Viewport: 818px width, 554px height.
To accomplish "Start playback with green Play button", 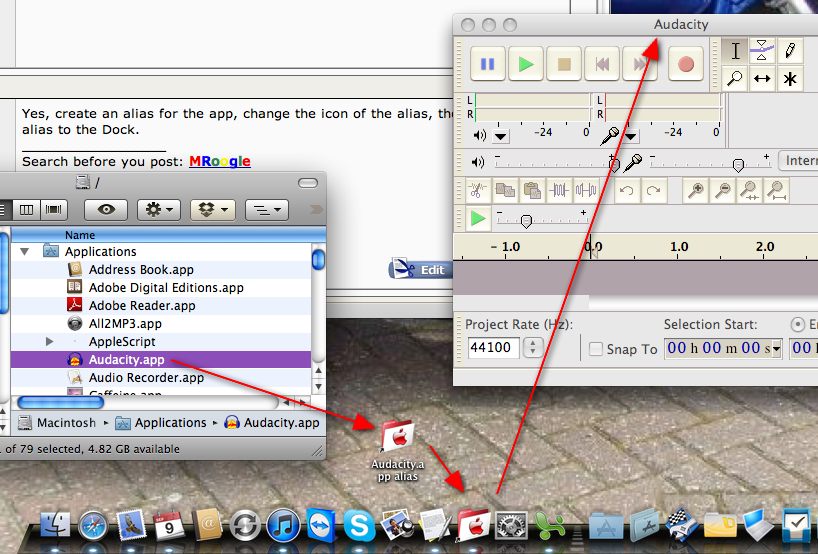I will [x=526, y=64].
